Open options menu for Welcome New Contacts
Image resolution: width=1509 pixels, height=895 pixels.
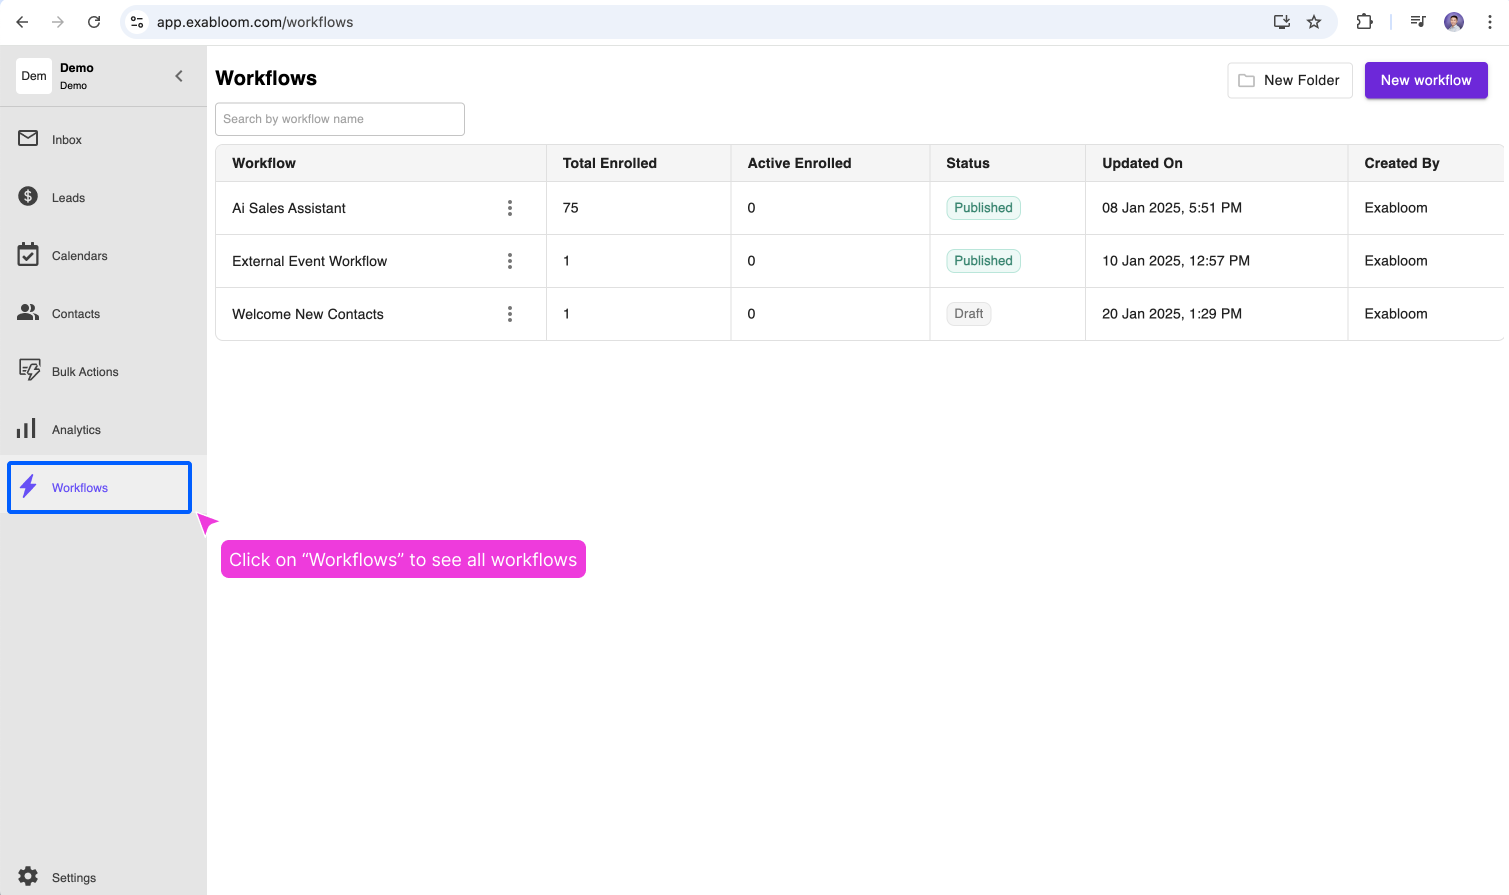(510, 314)
